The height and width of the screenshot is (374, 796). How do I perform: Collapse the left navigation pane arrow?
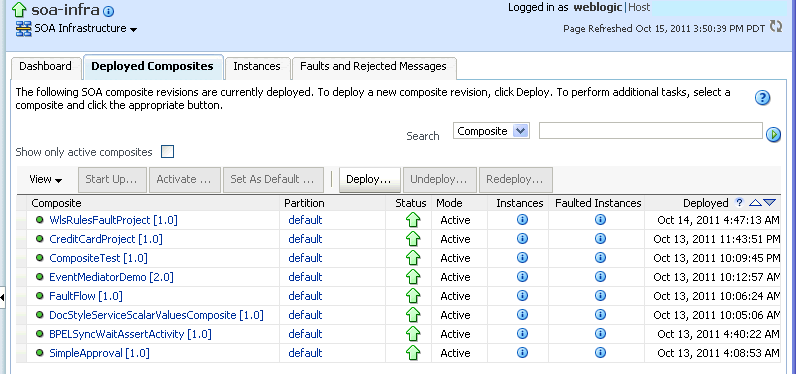click(x=2, y=297)
